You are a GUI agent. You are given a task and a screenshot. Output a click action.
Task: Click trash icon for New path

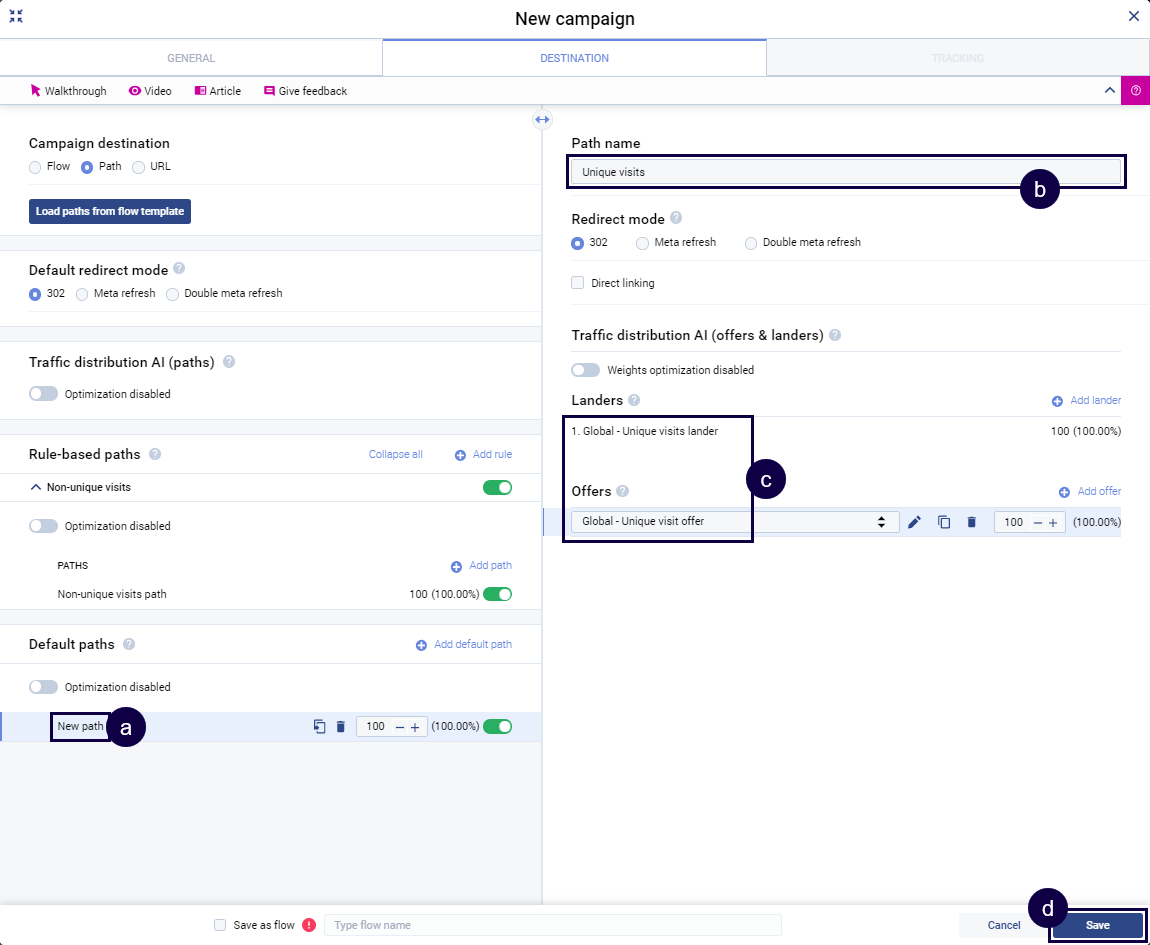340,727
